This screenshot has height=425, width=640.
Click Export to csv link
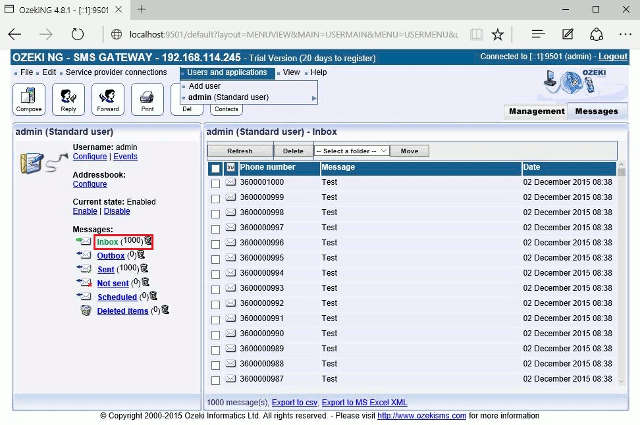[x=294, y=403]
